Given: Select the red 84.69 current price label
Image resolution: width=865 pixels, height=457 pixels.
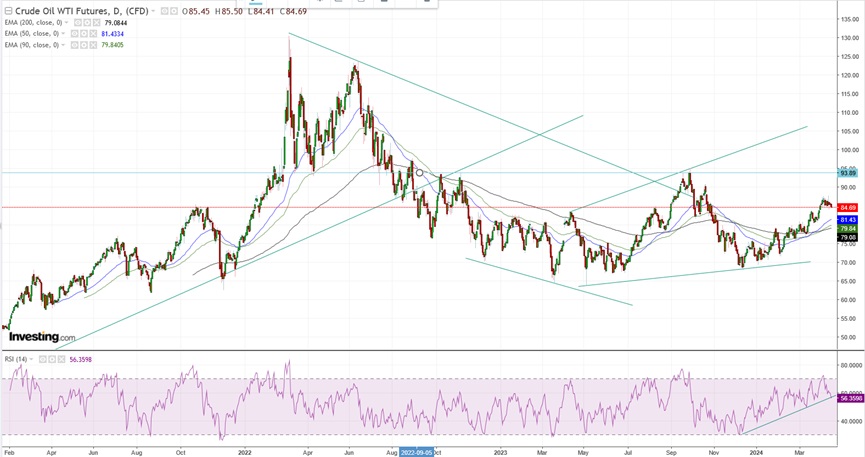Looking at the screenshot, I should click(x=848, y=207).
